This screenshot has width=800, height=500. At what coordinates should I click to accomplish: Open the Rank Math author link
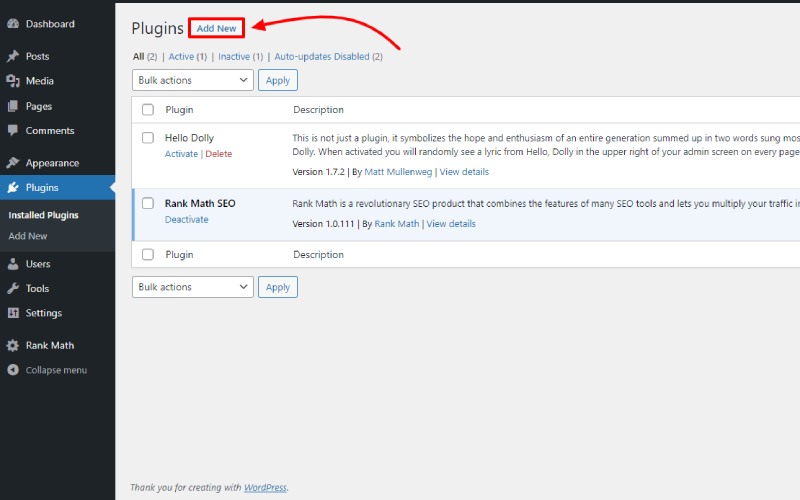[x=396, y=223]
